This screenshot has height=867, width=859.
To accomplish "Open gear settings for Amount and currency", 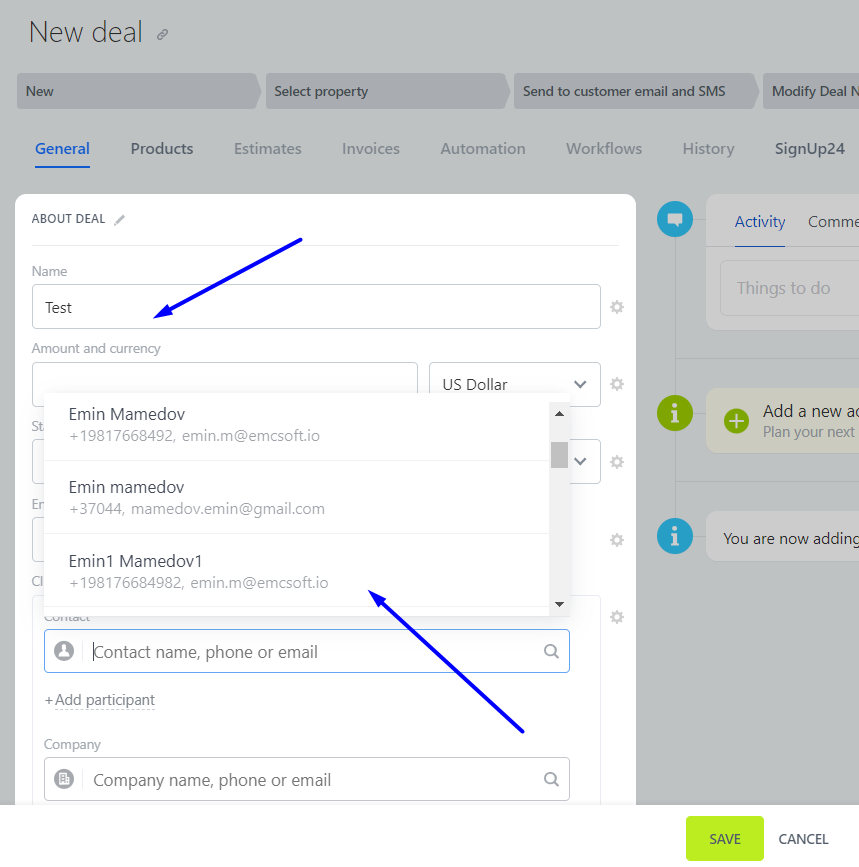I will pyautogui.click(x=617, y=384).
